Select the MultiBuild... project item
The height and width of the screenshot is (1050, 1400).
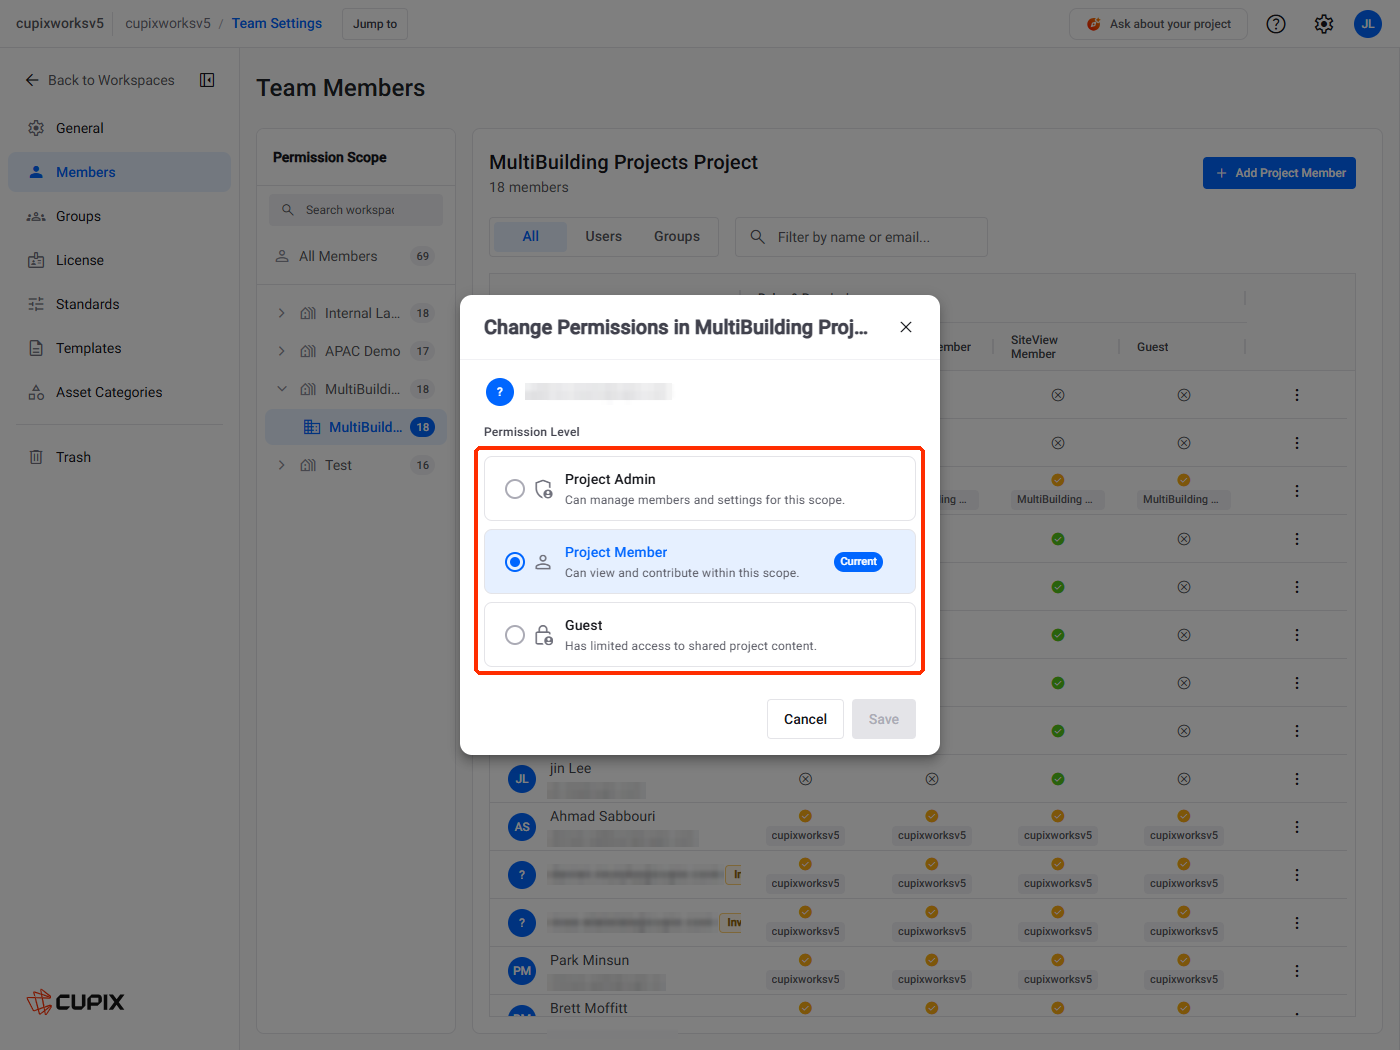356,427
